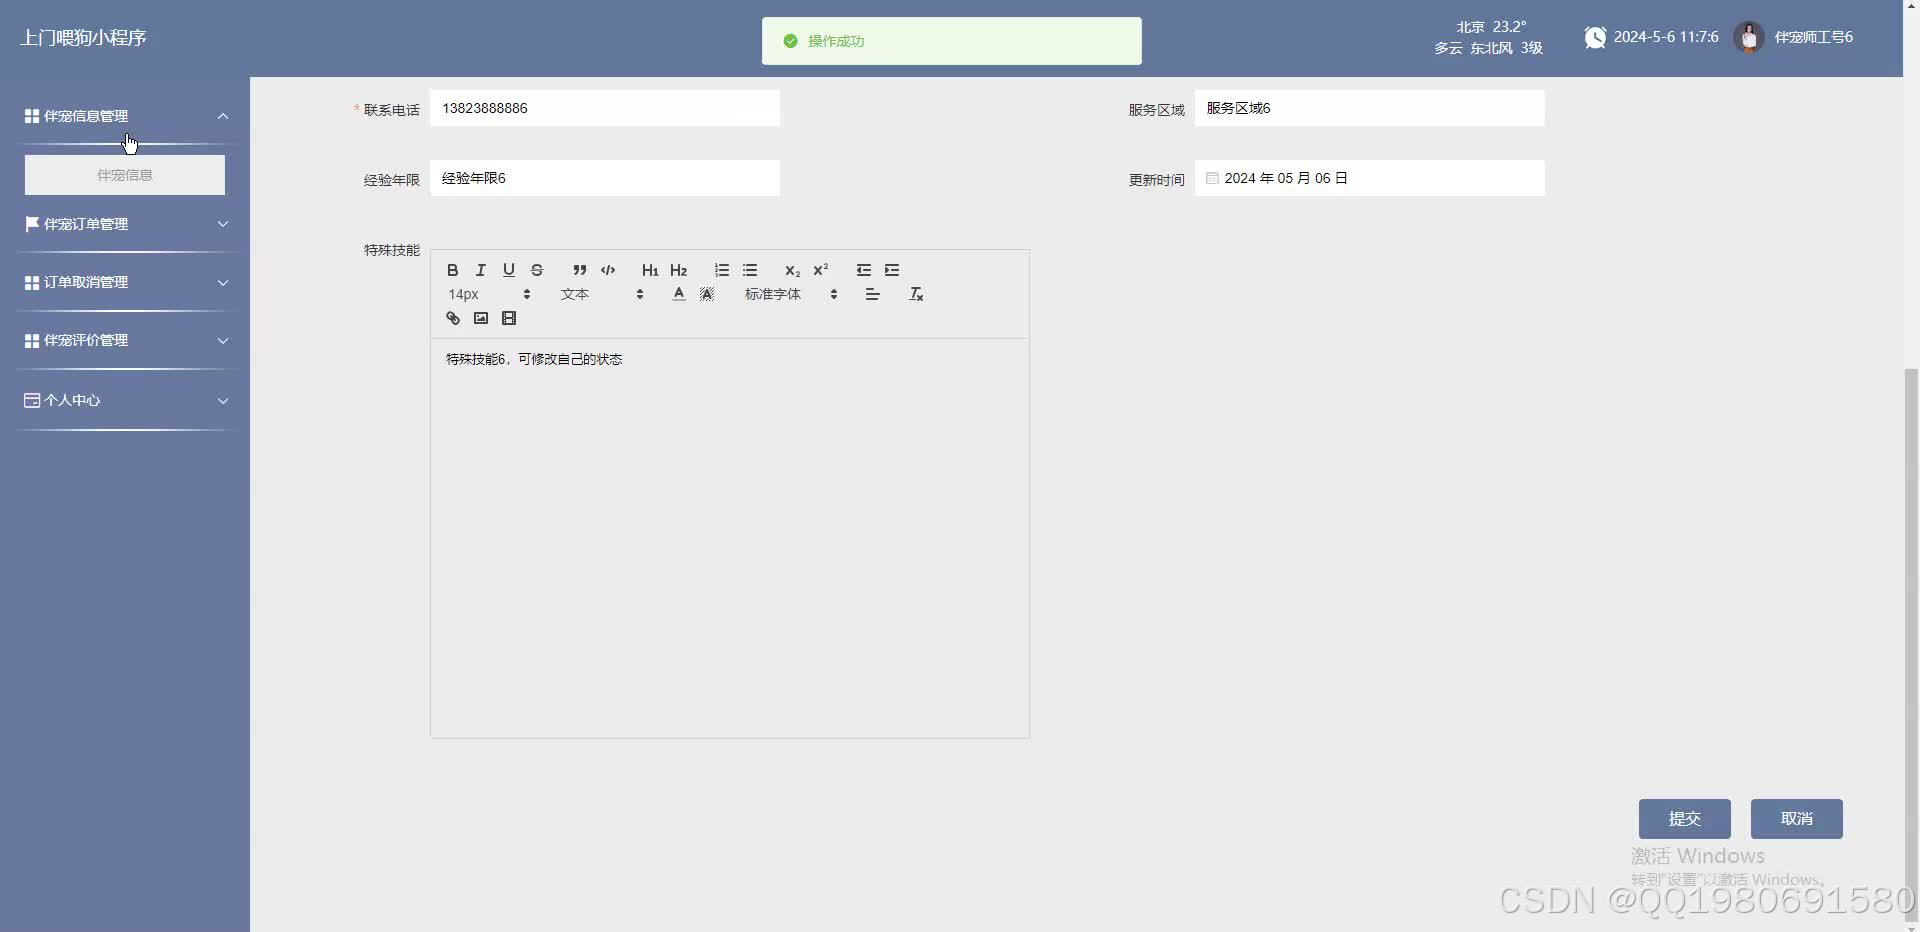
Task: Expand the 伴宠评价管理 menu
Action: tap(125, 340)
